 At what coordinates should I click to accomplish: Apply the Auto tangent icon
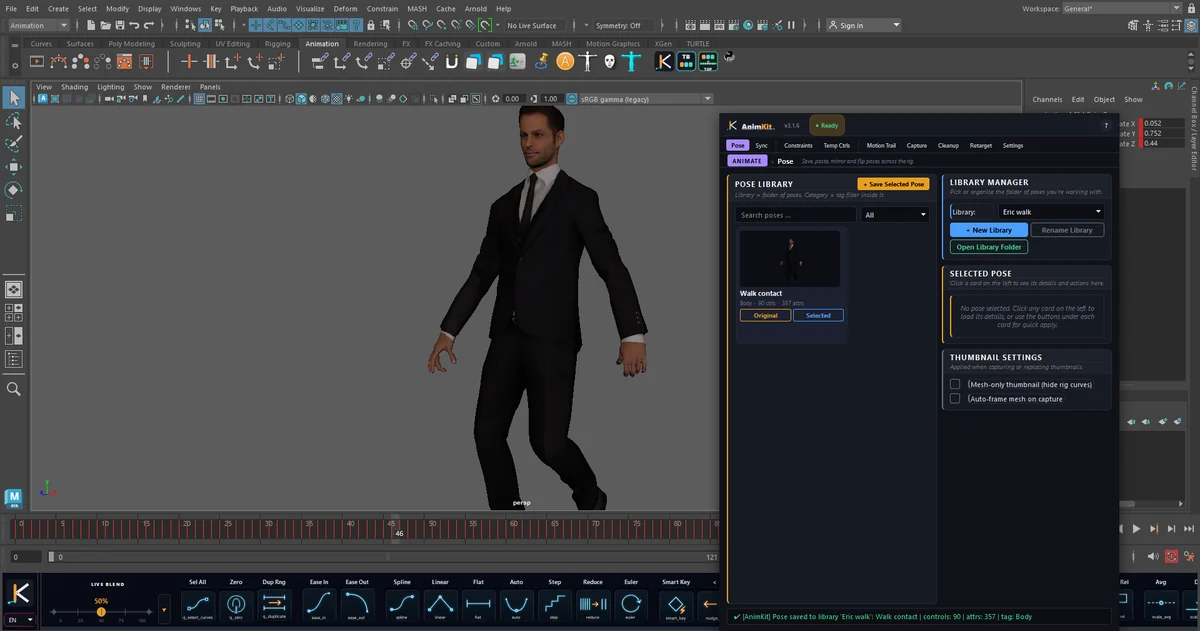[x=516, y=604]
